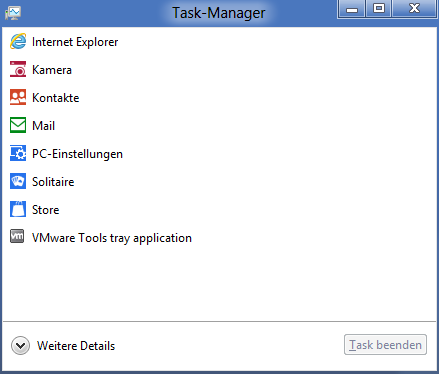Click the green Mail envelope icon

[18, 125]
